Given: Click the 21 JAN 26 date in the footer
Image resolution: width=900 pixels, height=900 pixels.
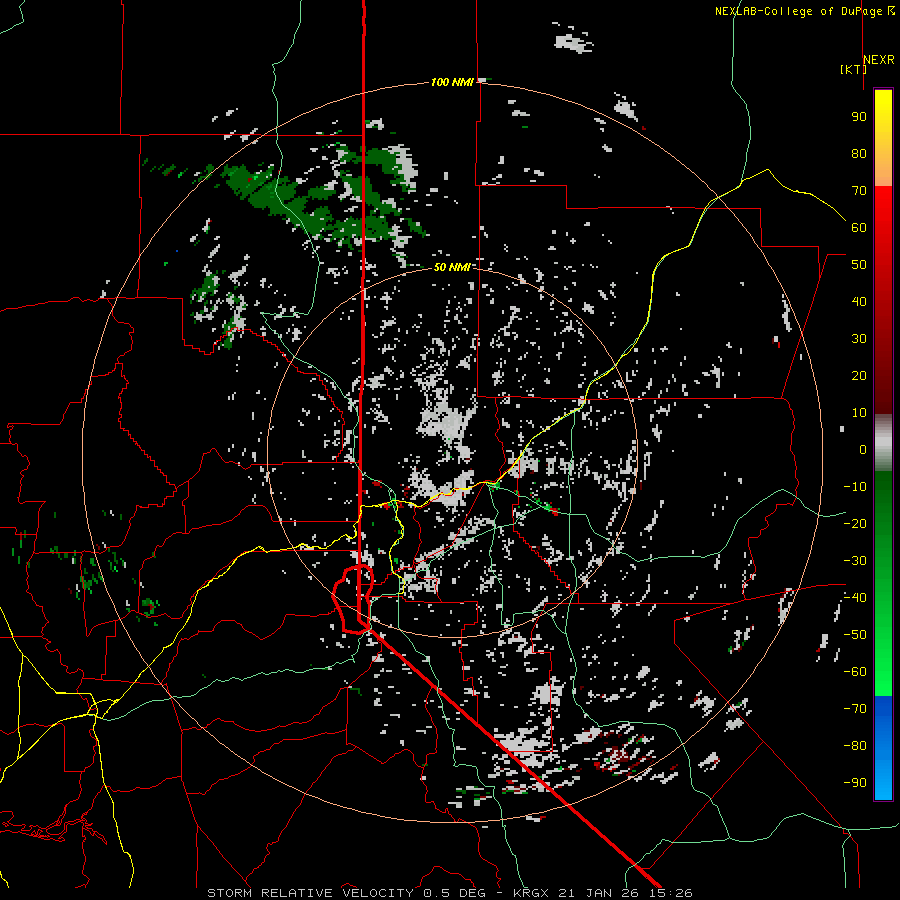Looking at the screenshot, I should (599, 893).
